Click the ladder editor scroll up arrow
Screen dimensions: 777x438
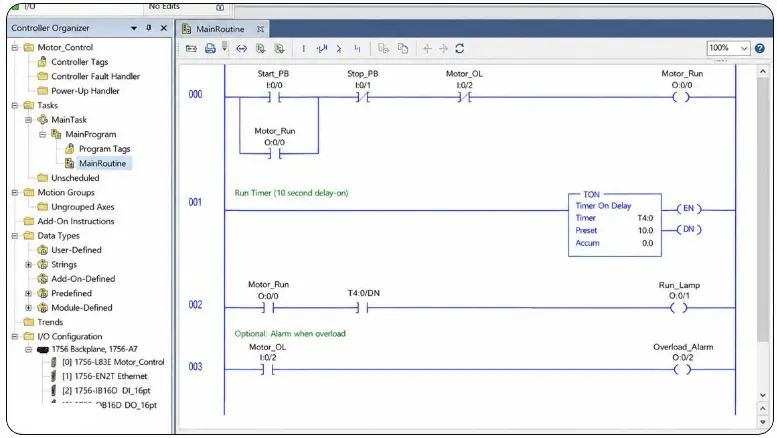pos(763,72)
